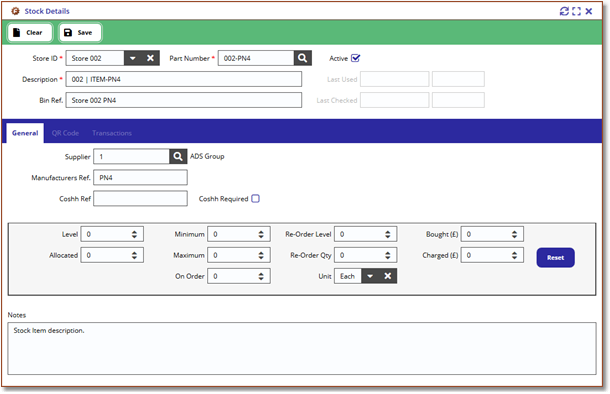
Task: Click the blue Reset button
Action: [x=556, y=257]
